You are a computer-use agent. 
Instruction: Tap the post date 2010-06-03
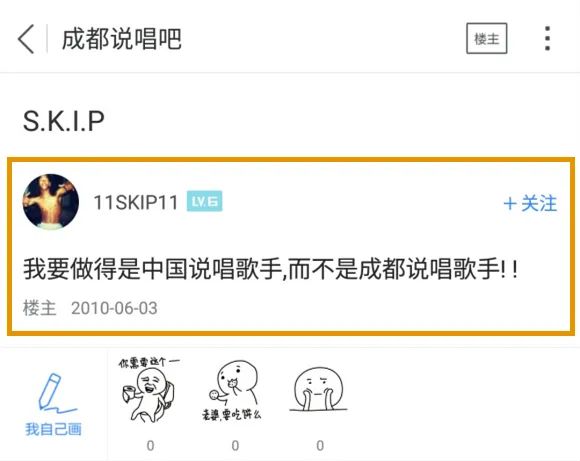114,308
